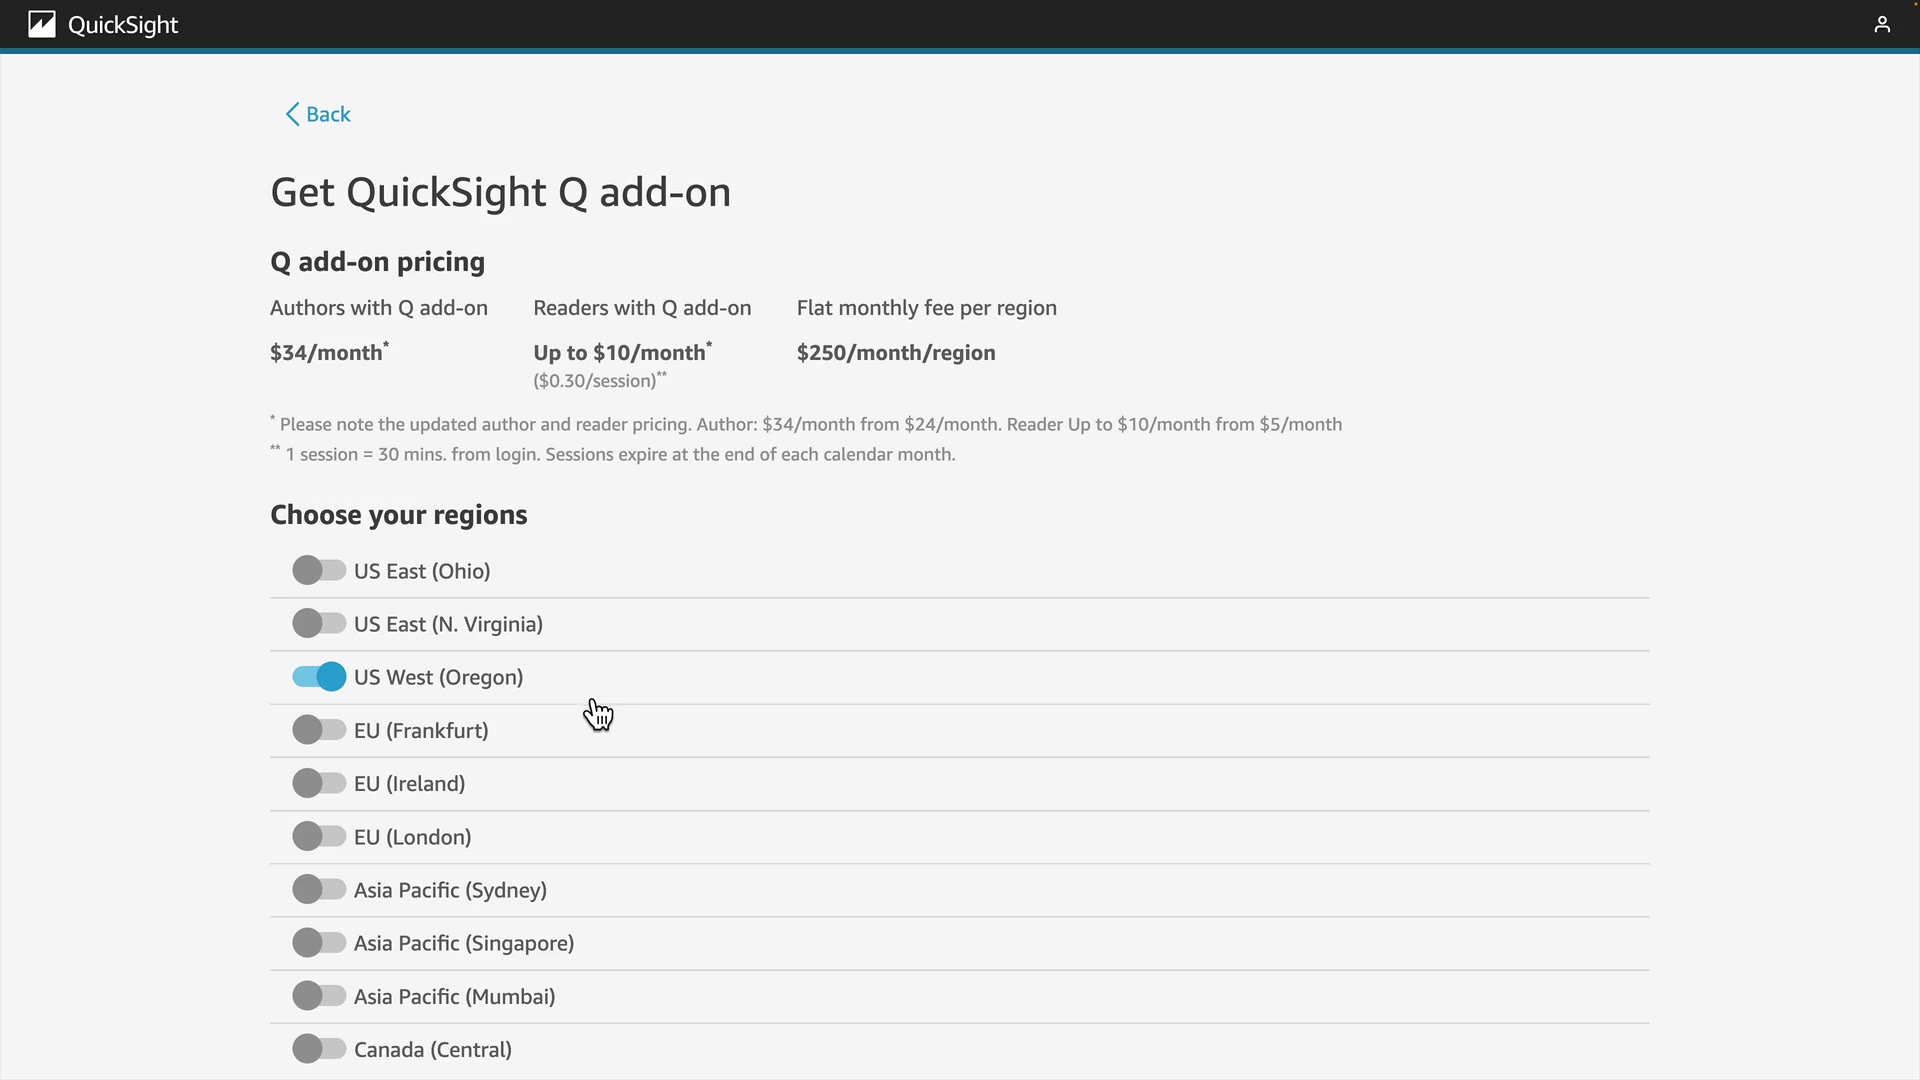The image size is (1920, 1080).
Task: Enable the US East (Ohio) toggle
Action: coord(319,570)
